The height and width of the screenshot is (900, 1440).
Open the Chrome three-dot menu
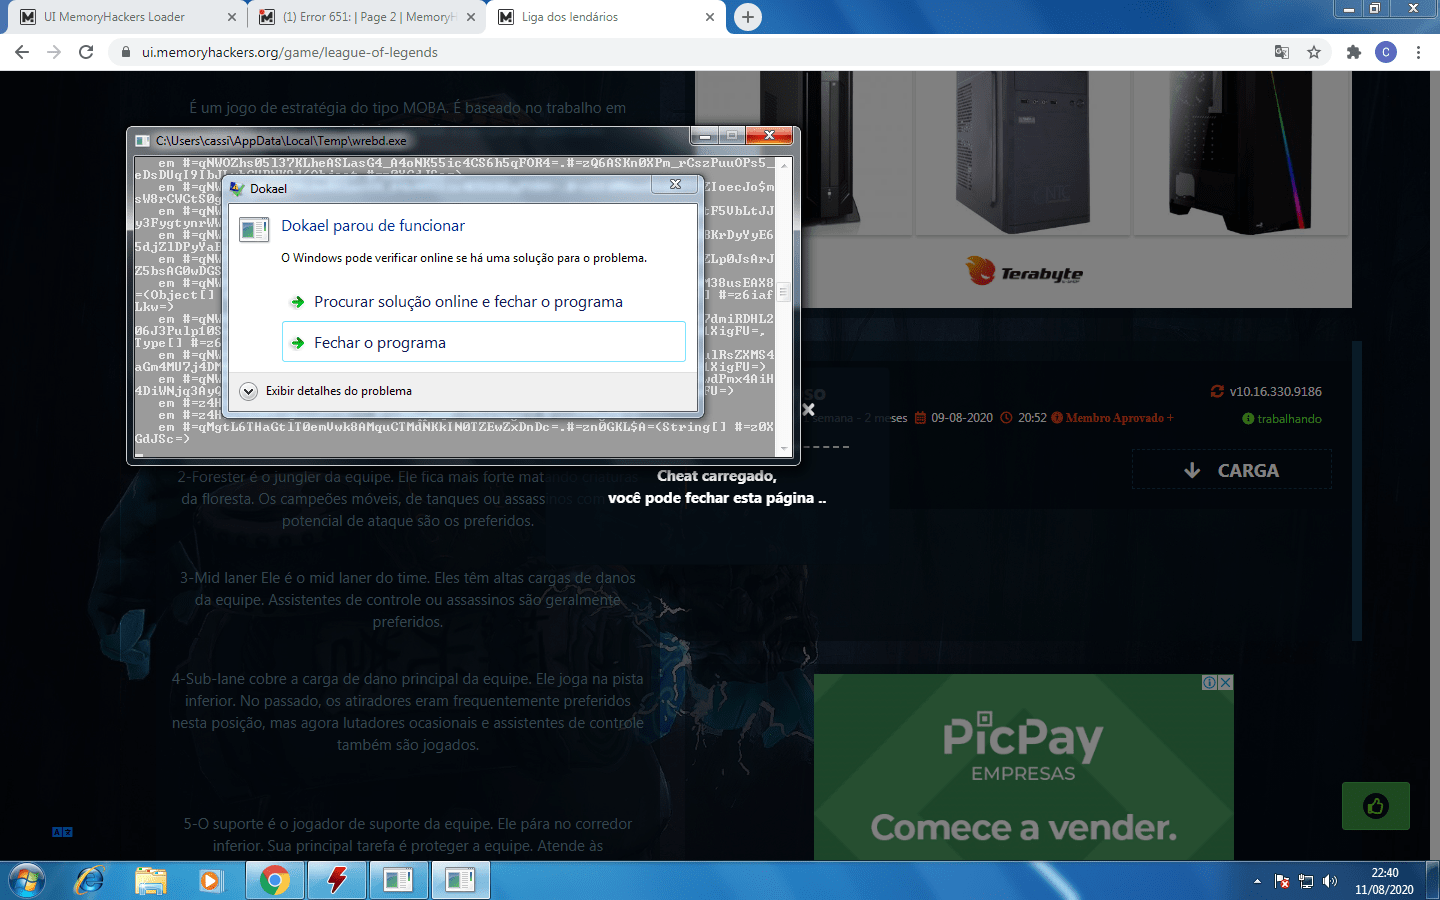[1418, 52]
